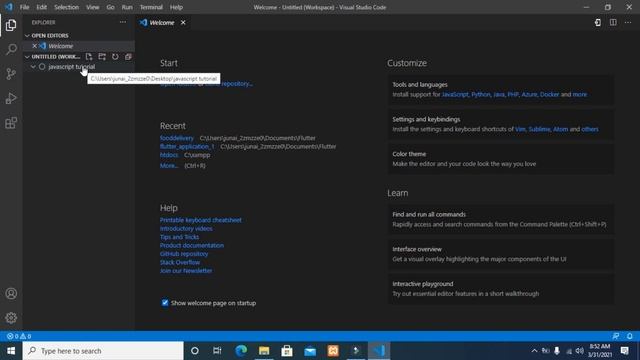Open the Accounts menu icon

coord(11,293)
